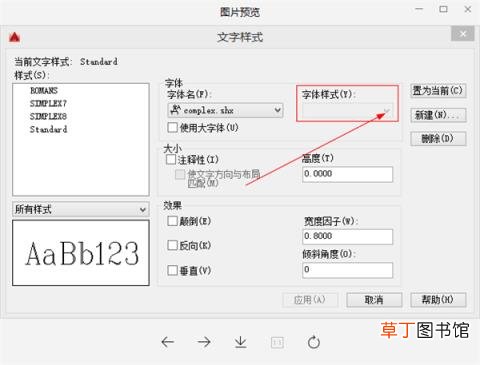
Task: Rotate the previewed image
Action: [314, 342]
